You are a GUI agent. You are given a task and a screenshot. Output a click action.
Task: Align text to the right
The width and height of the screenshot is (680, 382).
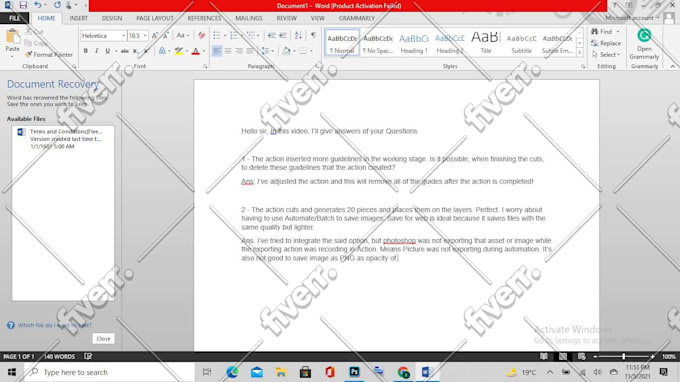(239, 51)
